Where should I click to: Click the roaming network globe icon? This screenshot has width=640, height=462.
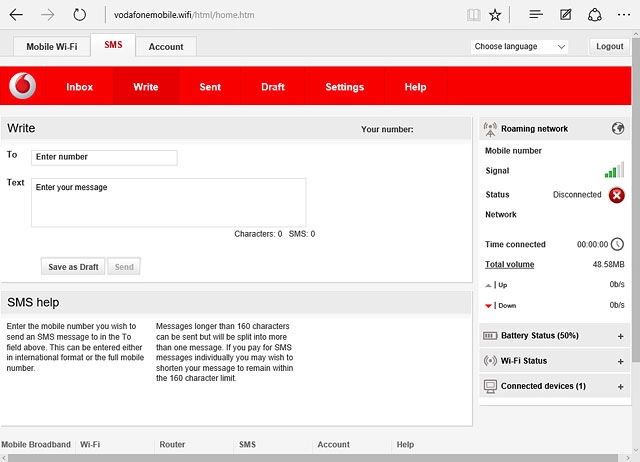tap(617, 129)
